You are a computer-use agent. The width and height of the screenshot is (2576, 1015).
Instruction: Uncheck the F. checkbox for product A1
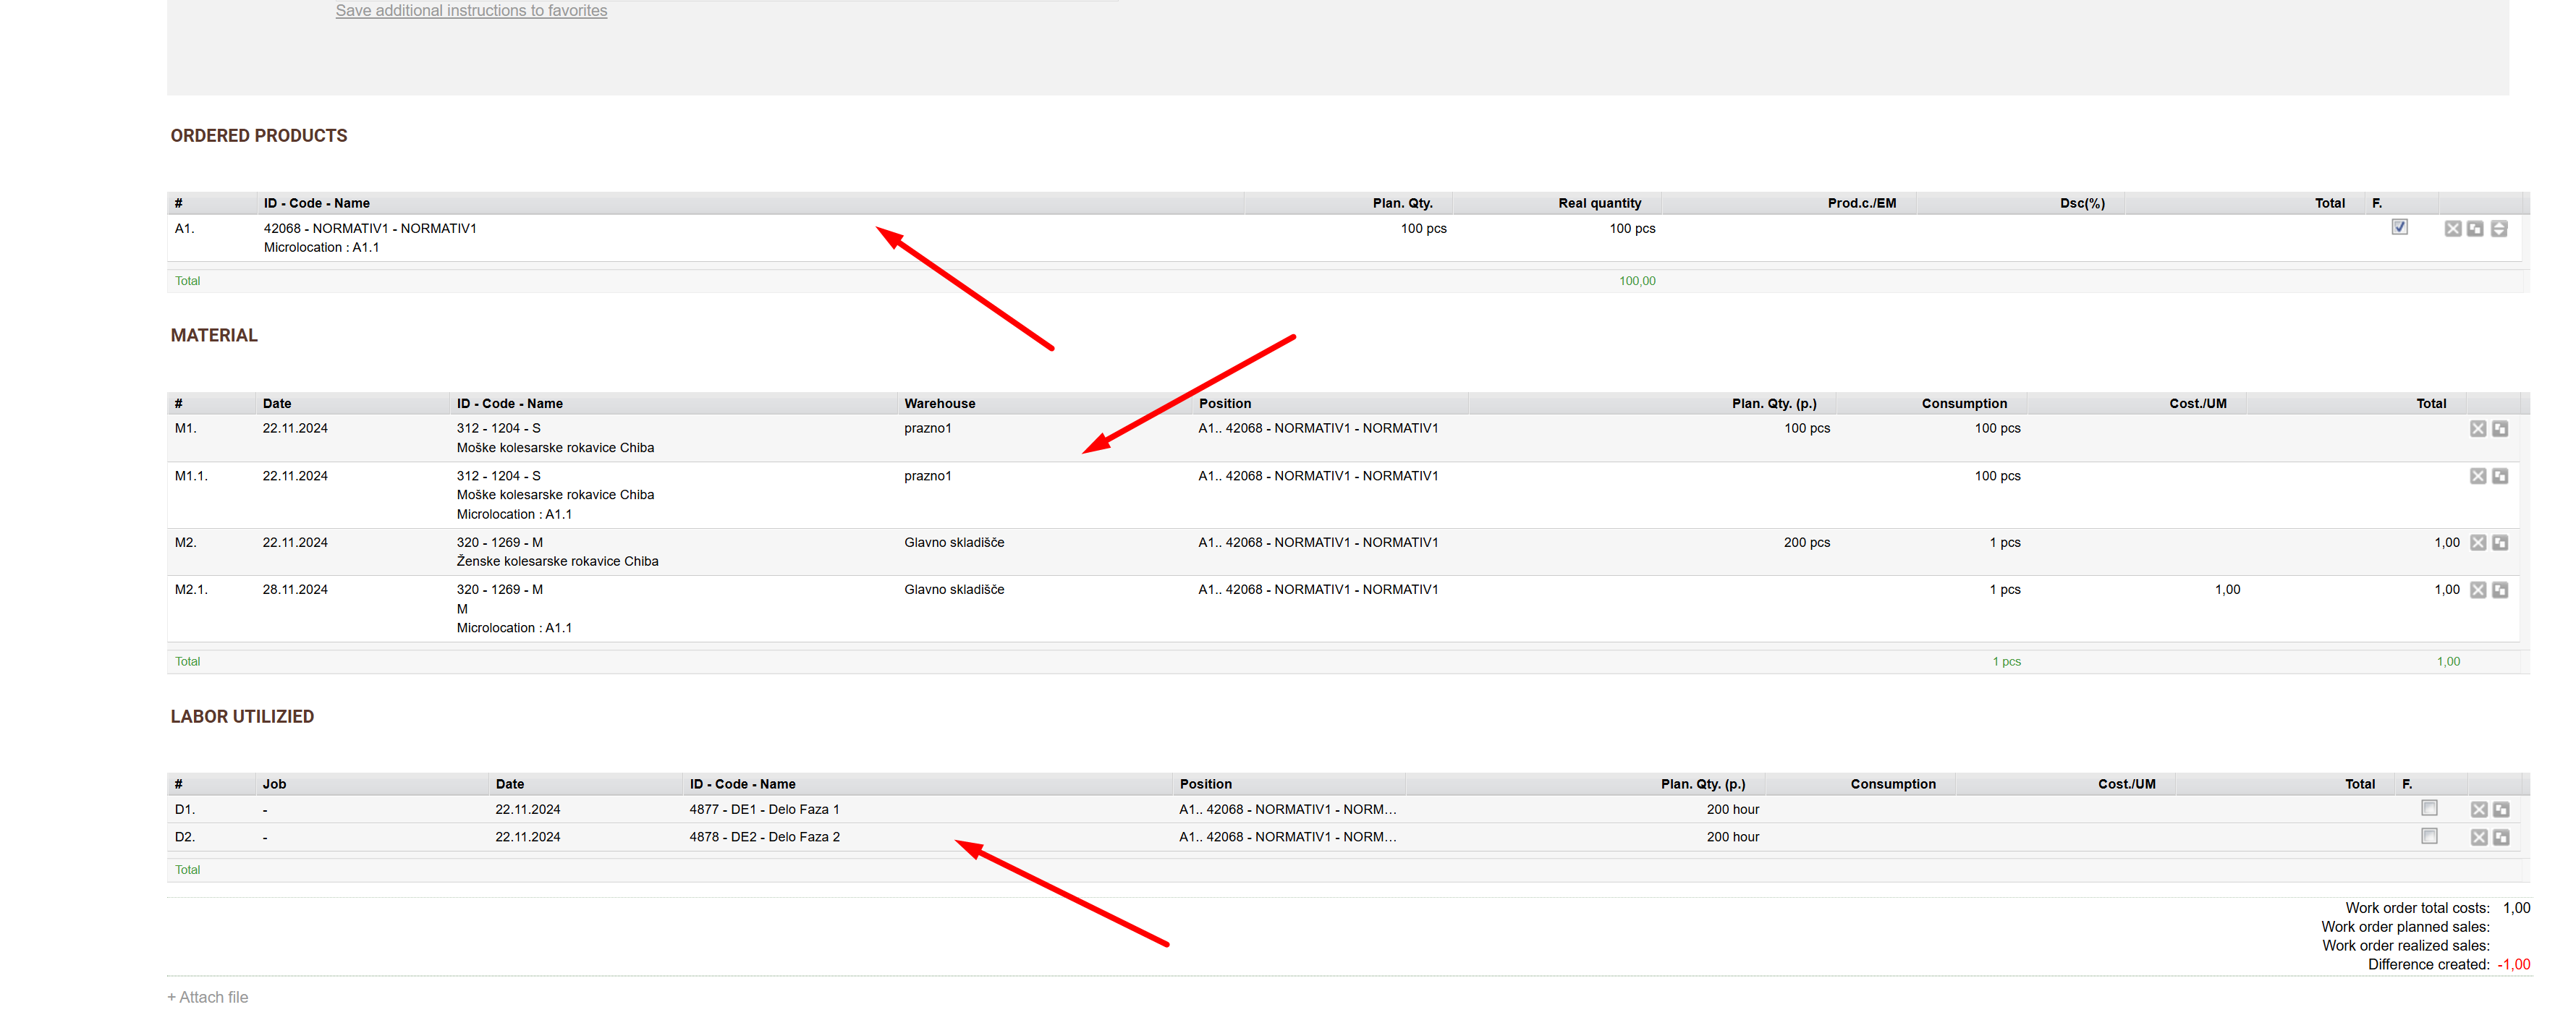tap(2399, 227)
